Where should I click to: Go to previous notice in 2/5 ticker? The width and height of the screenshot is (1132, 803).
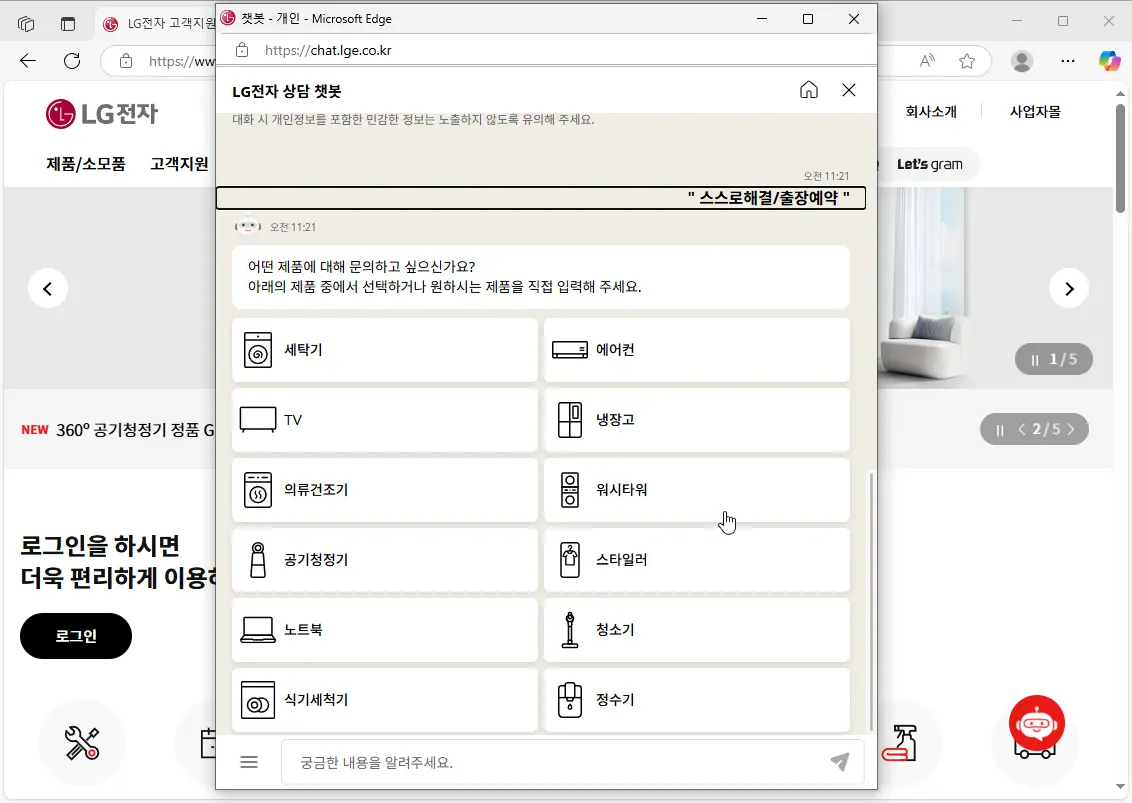[1022, 429]
